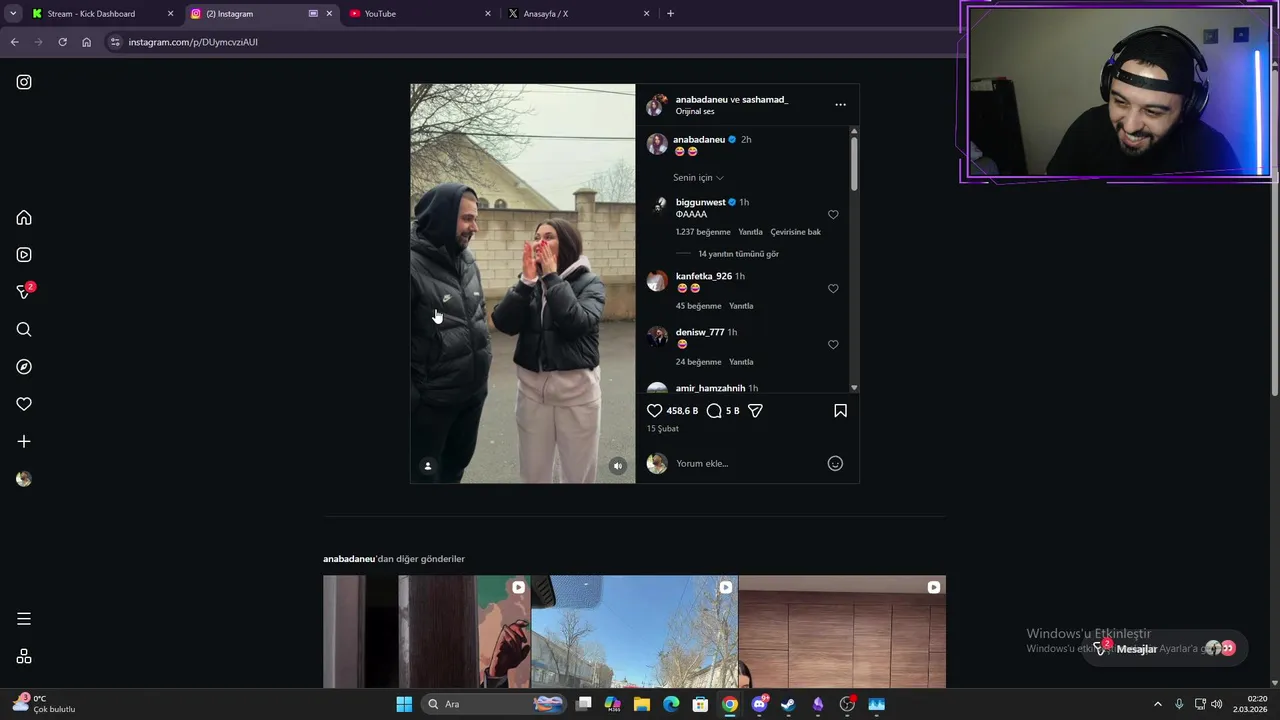Like the post with the heart icon

click(654, 411)
